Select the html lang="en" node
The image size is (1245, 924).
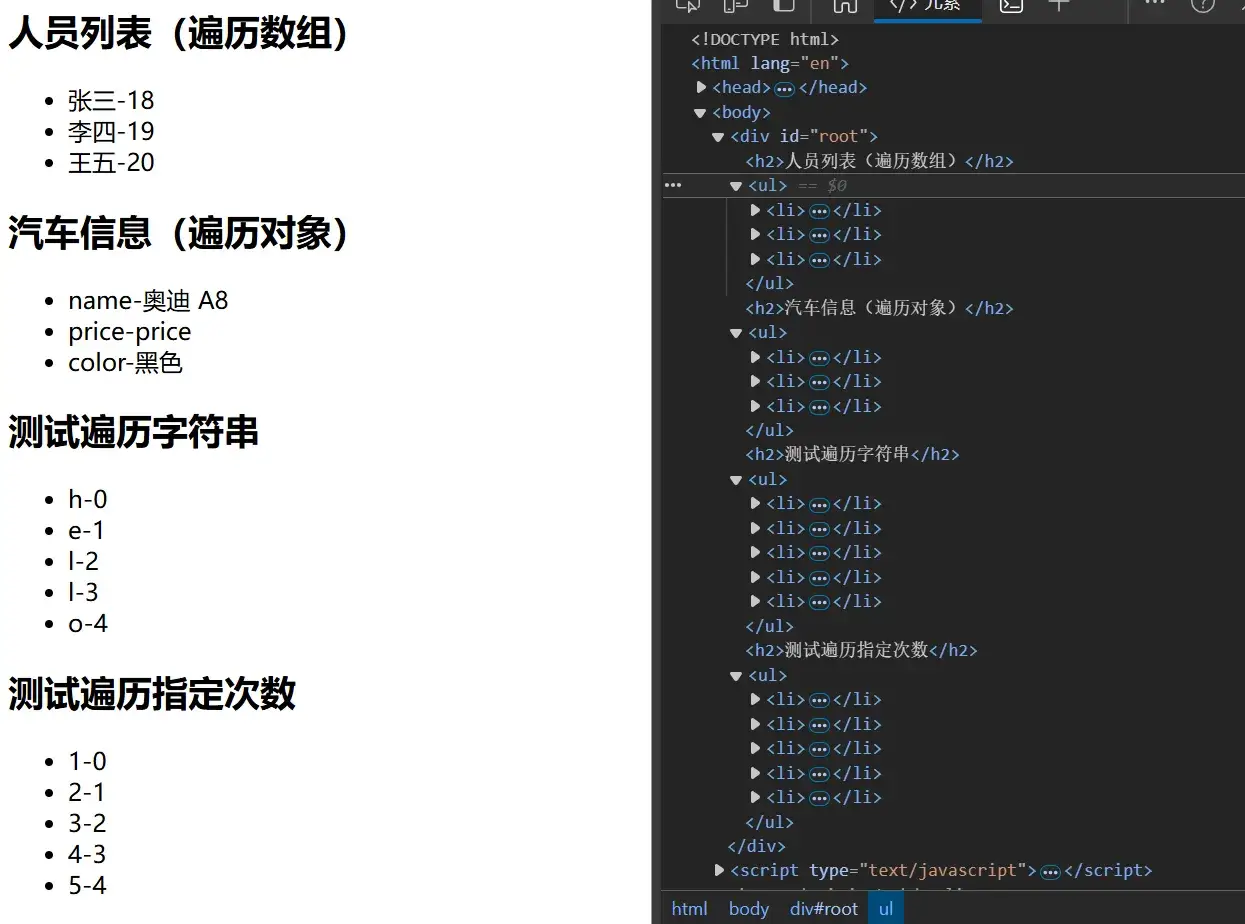coord(770,63)
